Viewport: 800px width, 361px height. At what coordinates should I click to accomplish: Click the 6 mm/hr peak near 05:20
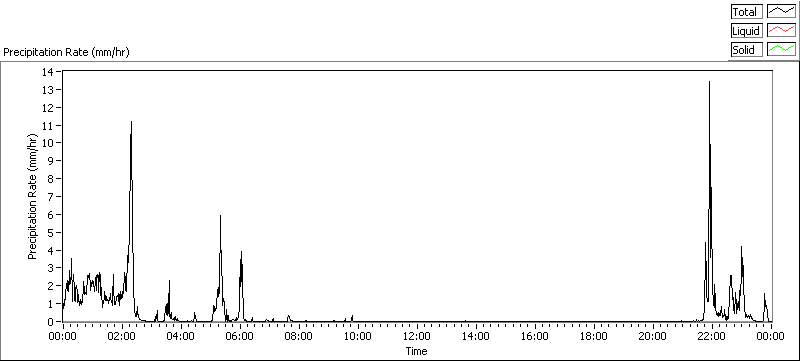pos(220,215)
